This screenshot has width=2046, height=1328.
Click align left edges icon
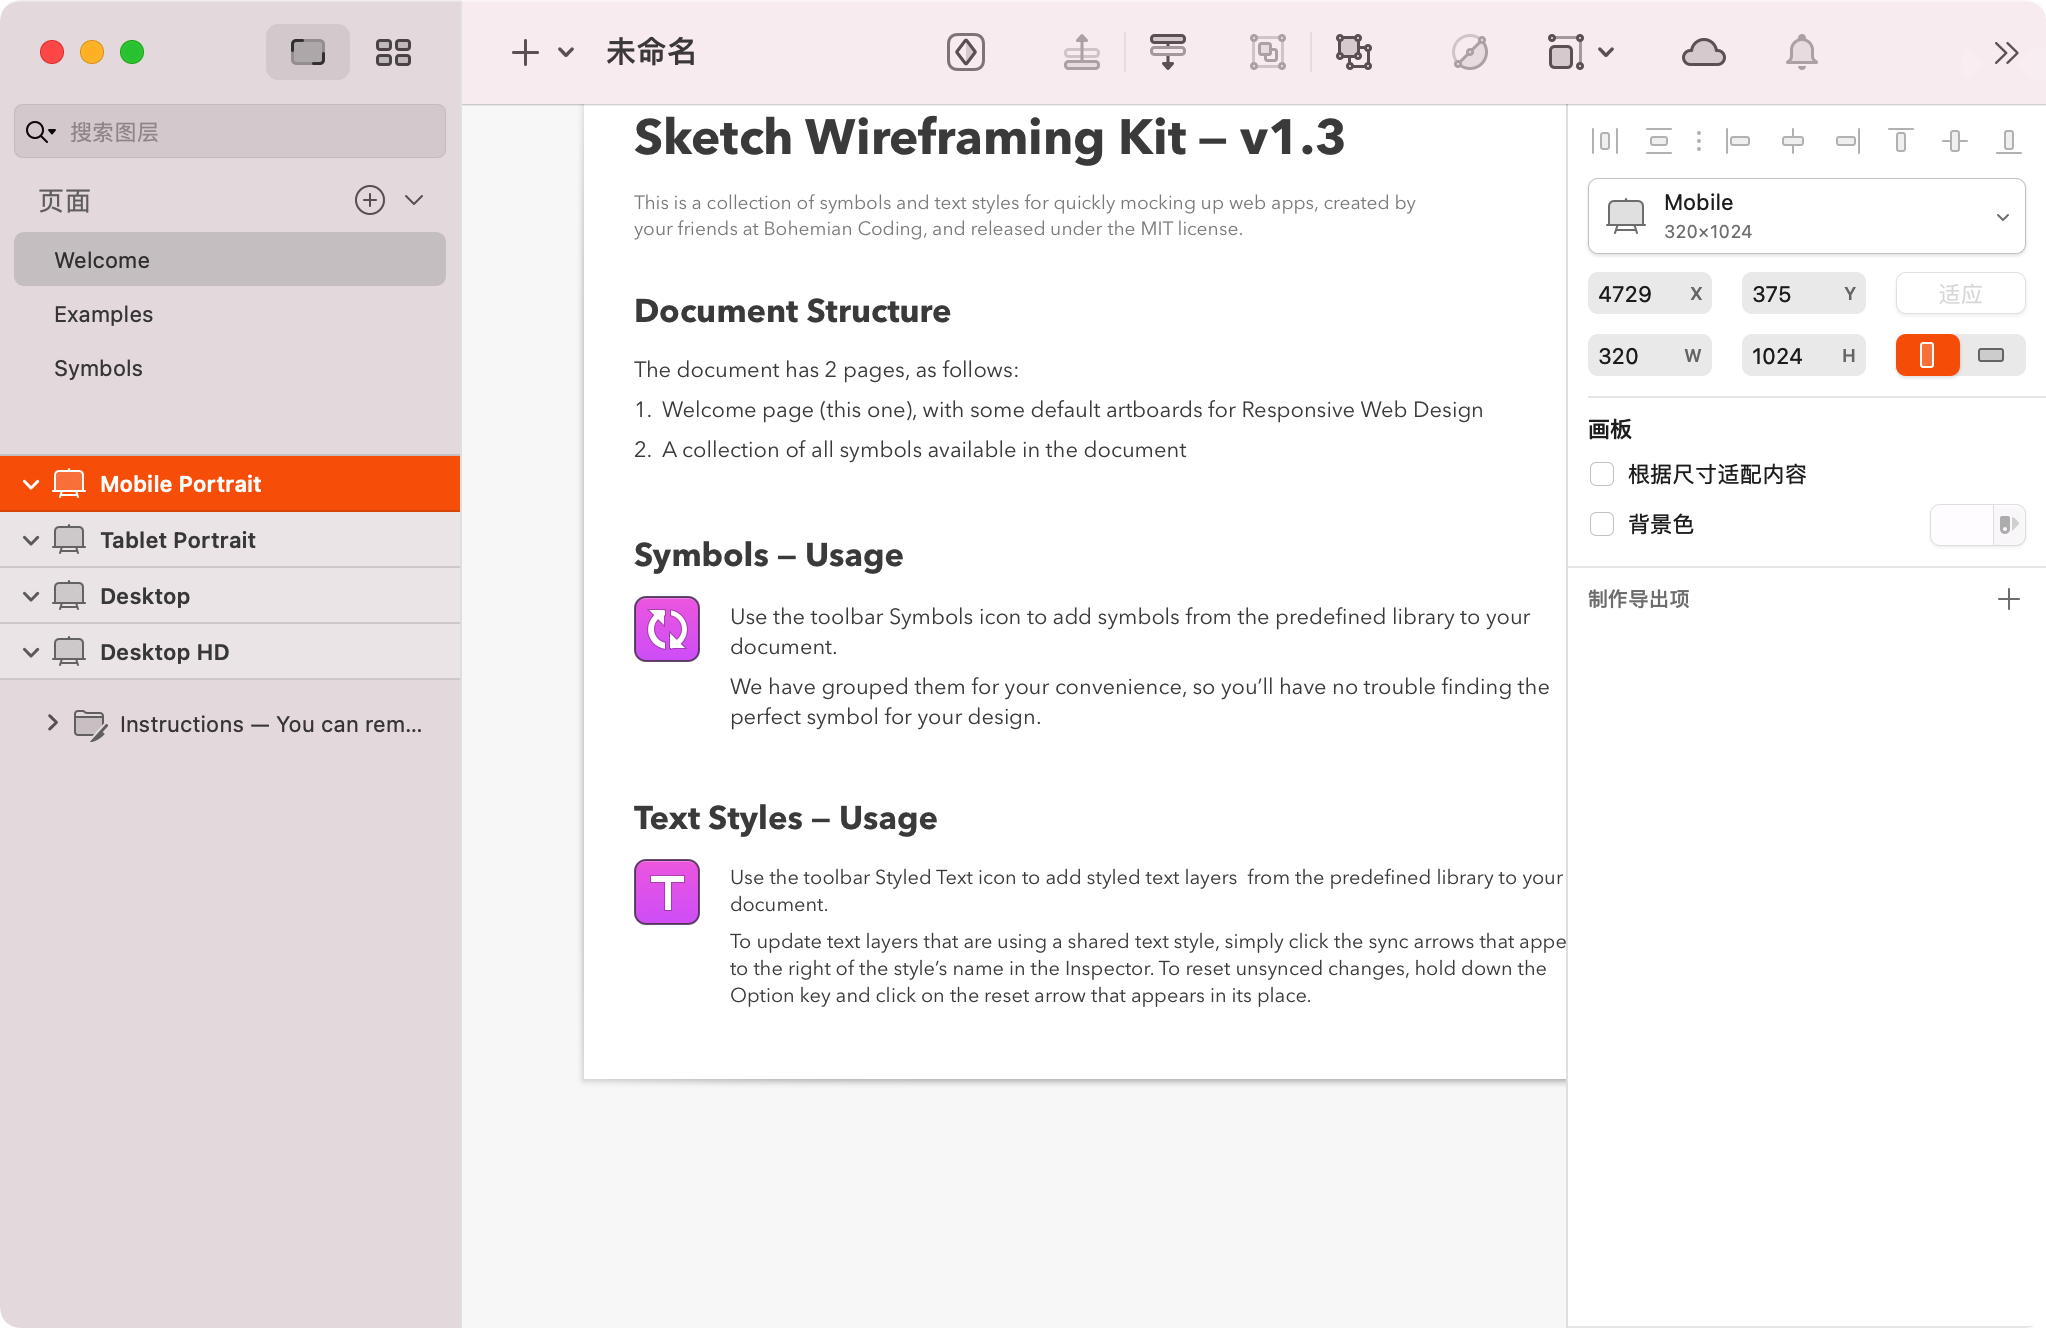click(x=1738, y=141)
